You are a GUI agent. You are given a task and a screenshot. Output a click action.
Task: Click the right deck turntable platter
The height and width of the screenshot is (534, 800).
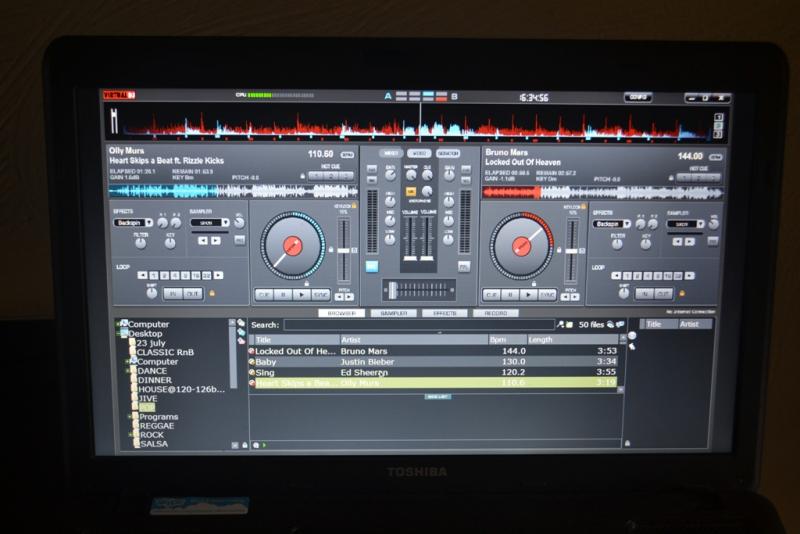(x=521, y=246)
